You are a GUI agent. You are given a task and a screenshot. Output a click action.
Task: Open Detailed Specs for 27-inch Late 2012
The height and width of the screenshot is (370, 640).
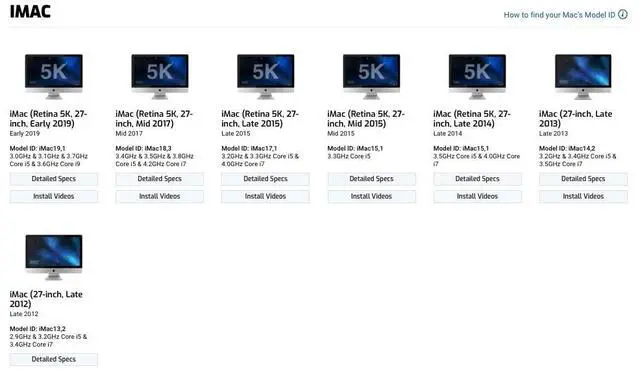(x=53, y=359)
